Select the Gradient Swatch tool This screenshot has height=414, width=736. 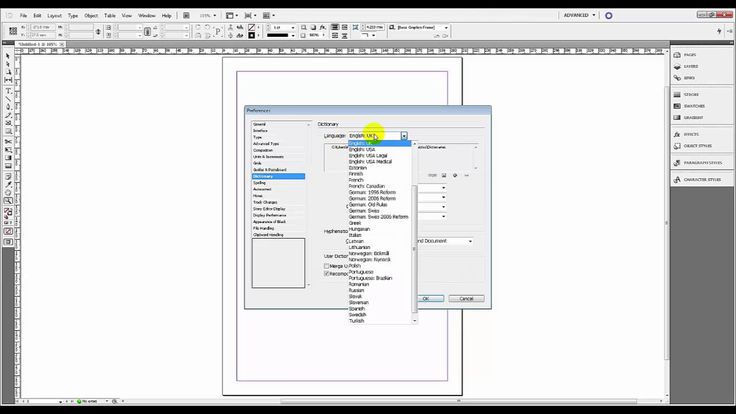pyautogui.click(x=8, y=158)
